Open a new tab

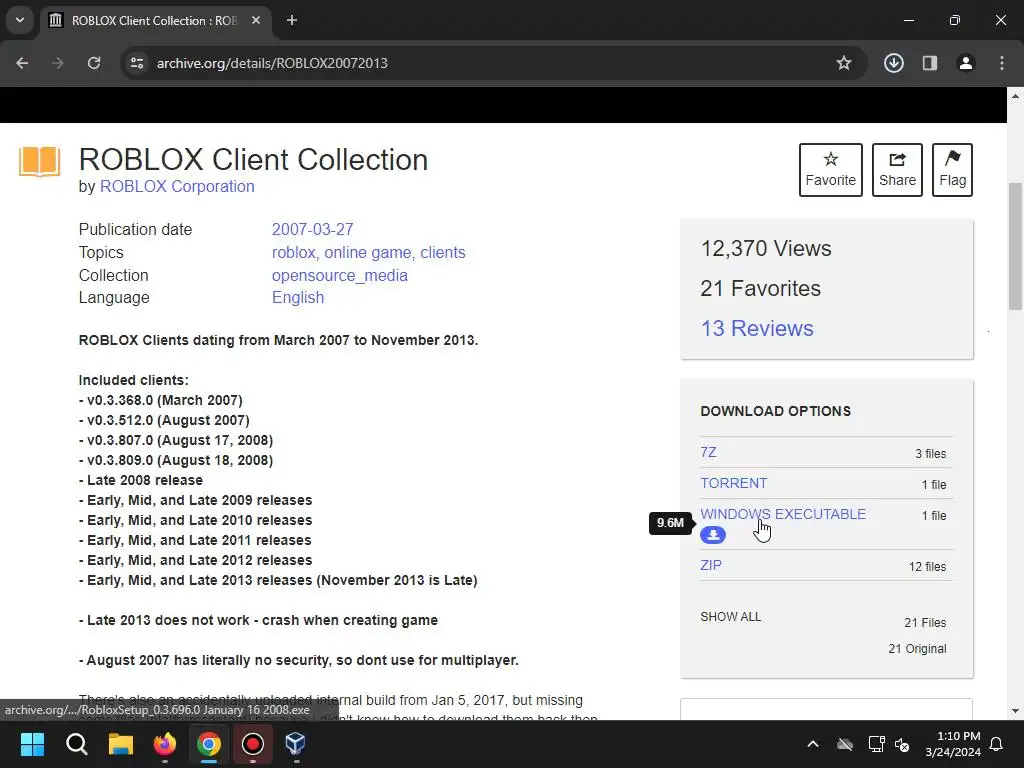tap(292, 20)
